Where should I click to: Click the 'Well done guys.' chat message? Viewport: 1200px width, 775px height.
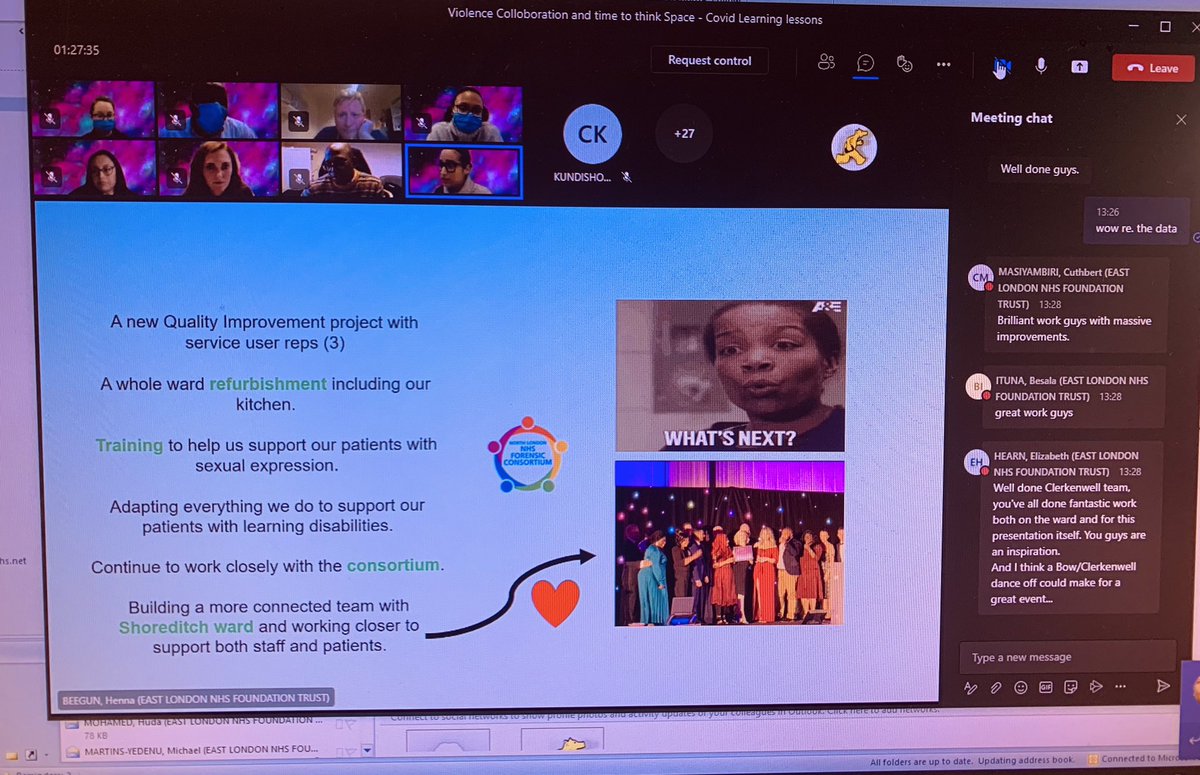[1039, 169]
